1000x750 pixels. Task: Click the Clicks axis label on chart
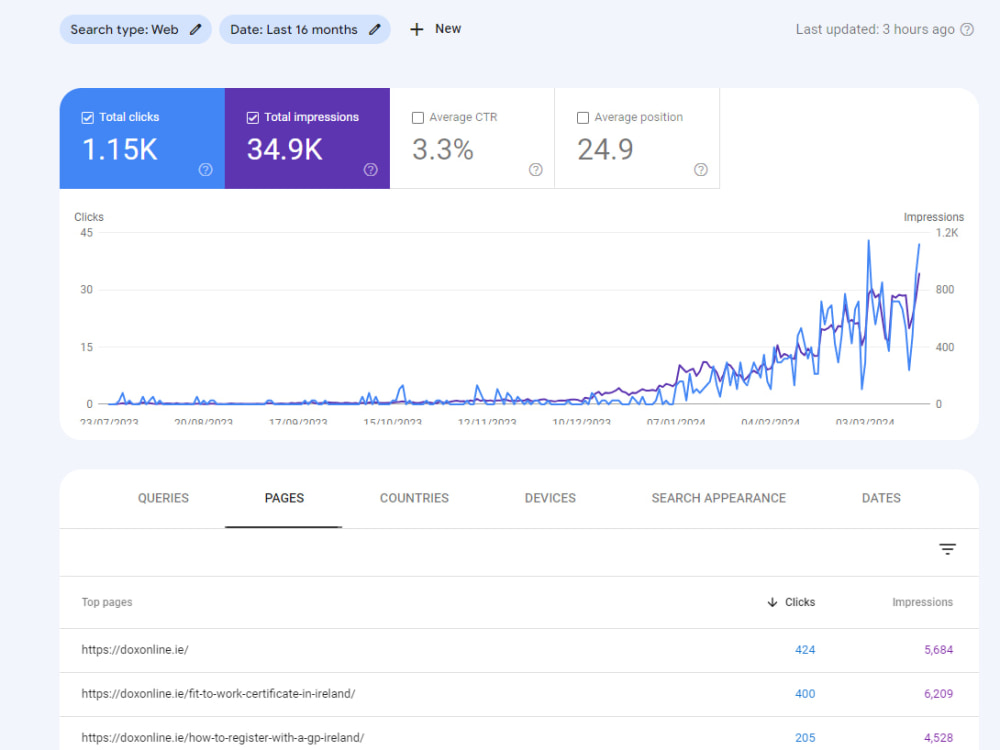click(x=89, y=217)
